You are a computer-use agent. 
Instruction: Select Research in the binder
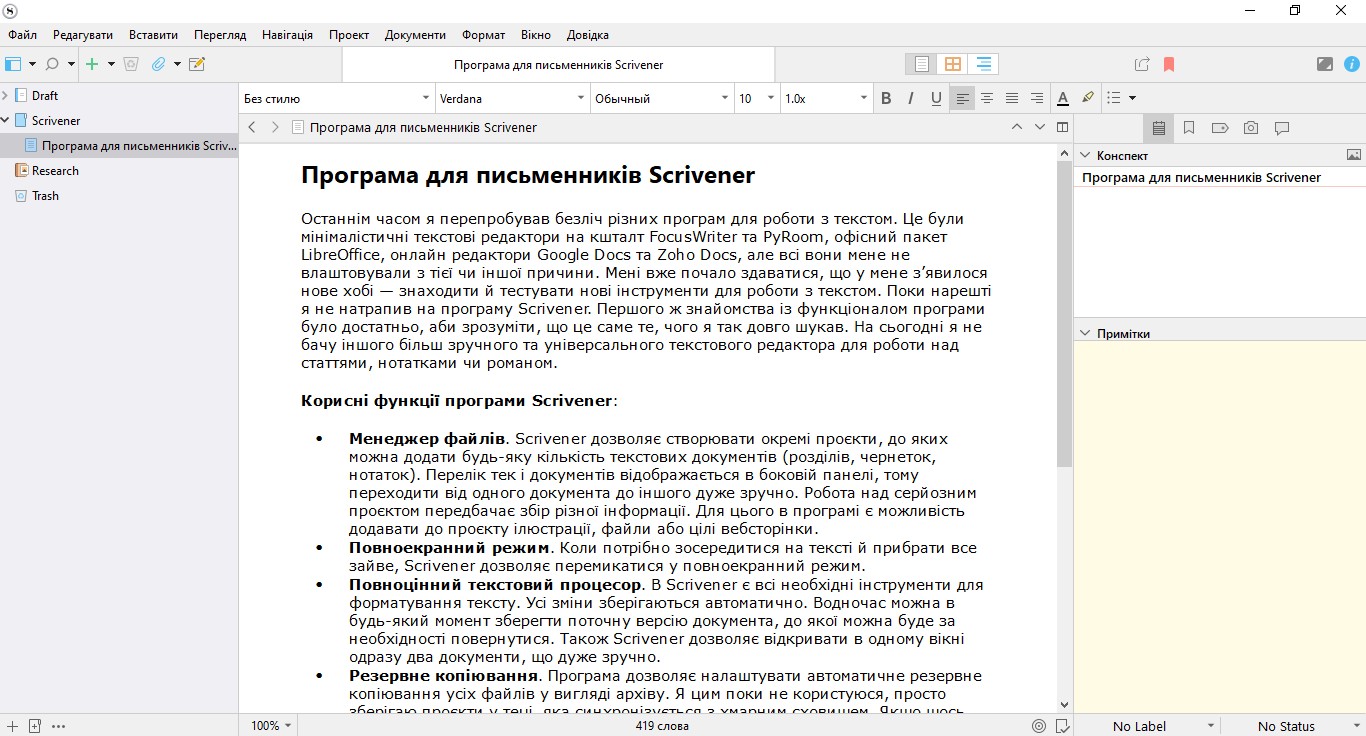point(55,170)
